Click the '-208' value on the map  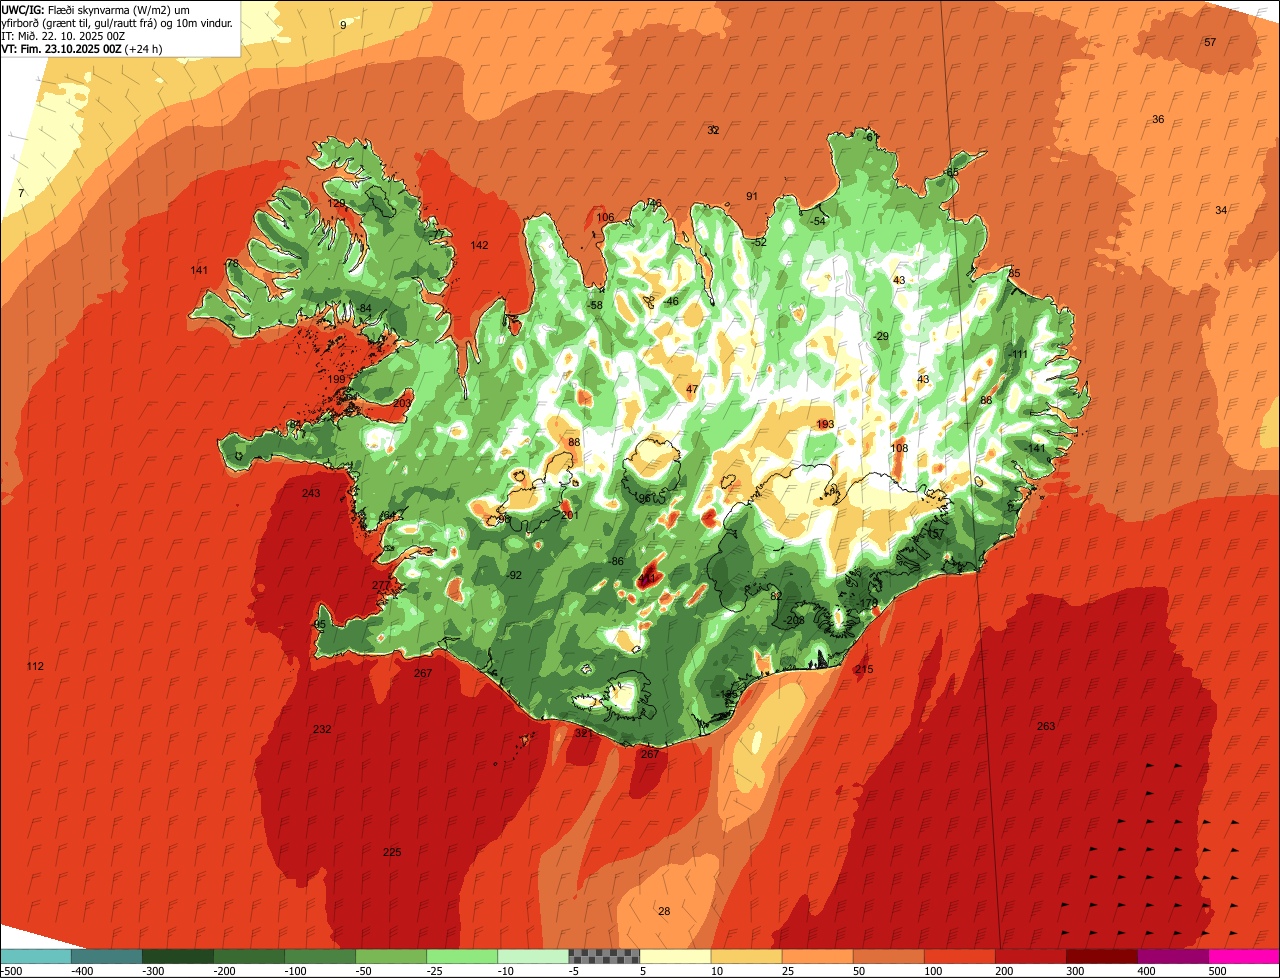(x=795, y=620)
